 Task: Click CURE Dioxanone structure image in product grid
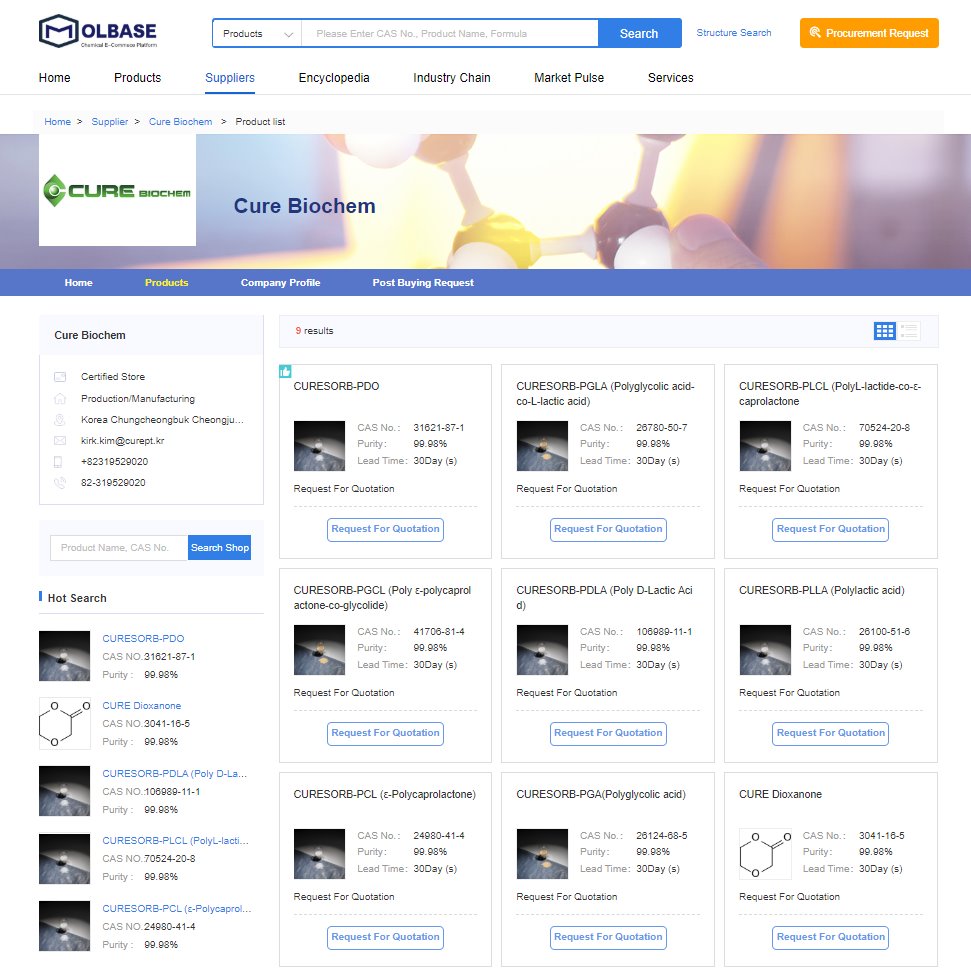[765, 854]
